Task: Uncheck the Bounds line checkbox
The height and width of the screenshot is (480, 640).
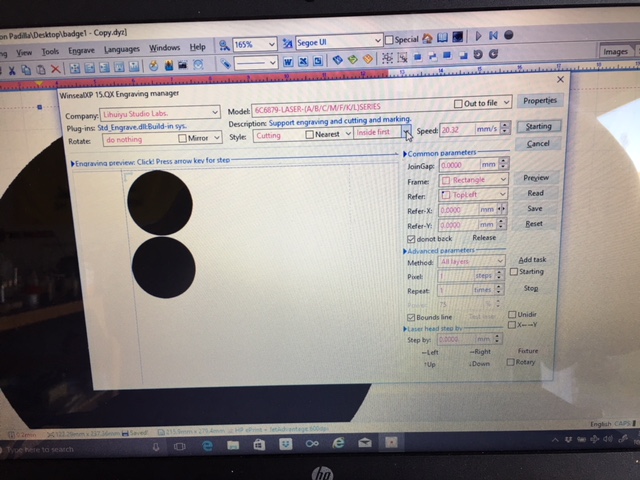Action: click(411, 317)
